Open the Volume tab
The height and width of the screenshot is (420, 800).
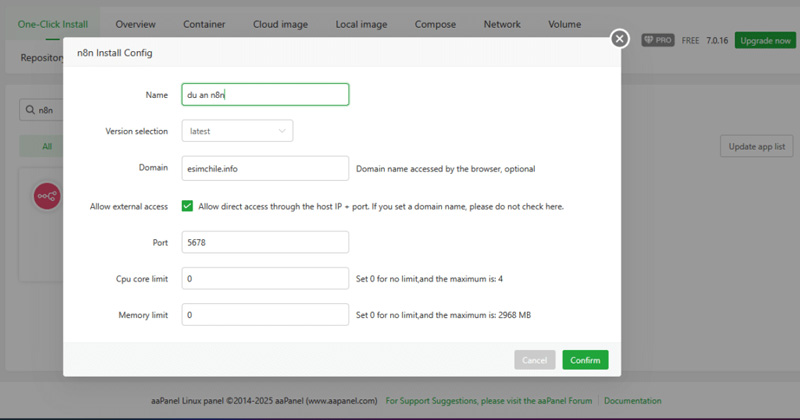[564, 24]
